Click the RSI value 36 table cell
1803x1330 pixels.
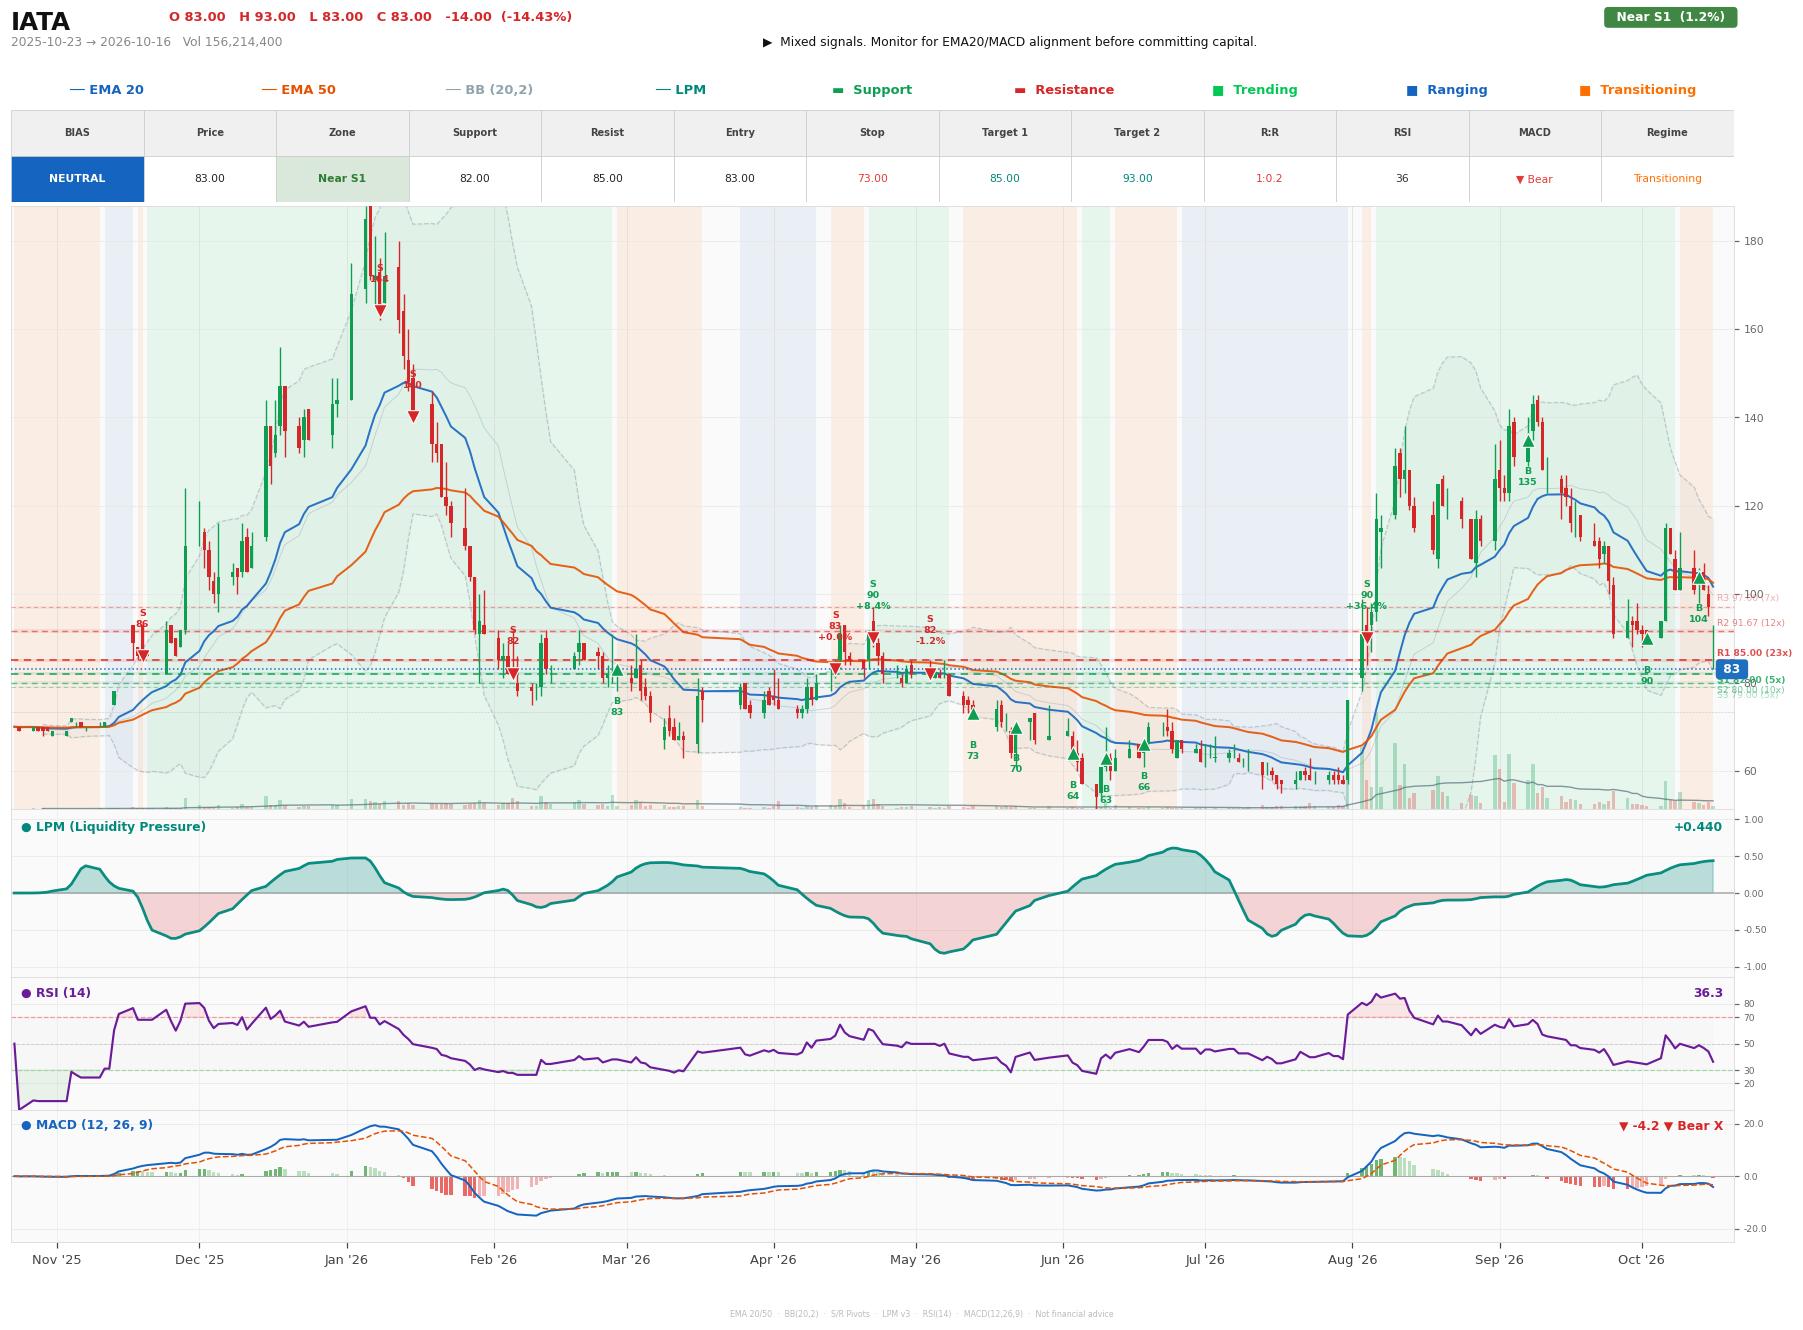point(1402,179)
